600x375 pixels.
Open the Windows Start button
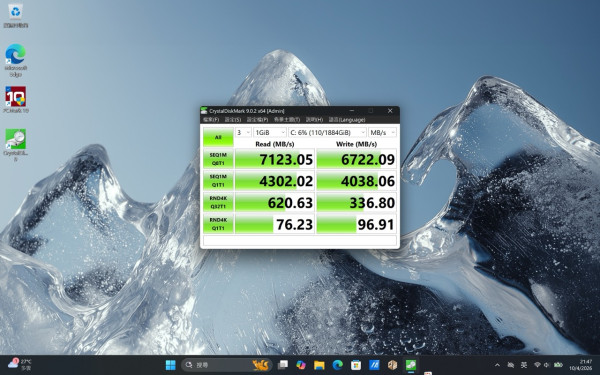pos(170,365)
